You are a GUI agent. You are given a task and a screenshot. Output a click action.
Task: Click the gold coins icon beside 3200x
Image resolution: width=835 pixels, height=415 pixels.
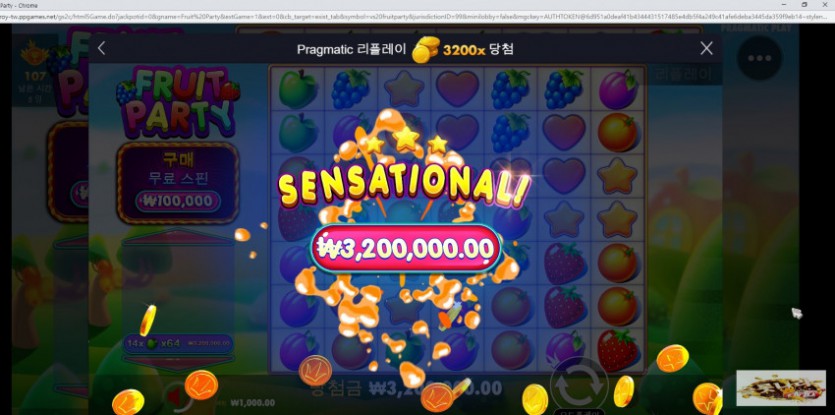coord(426,50)
